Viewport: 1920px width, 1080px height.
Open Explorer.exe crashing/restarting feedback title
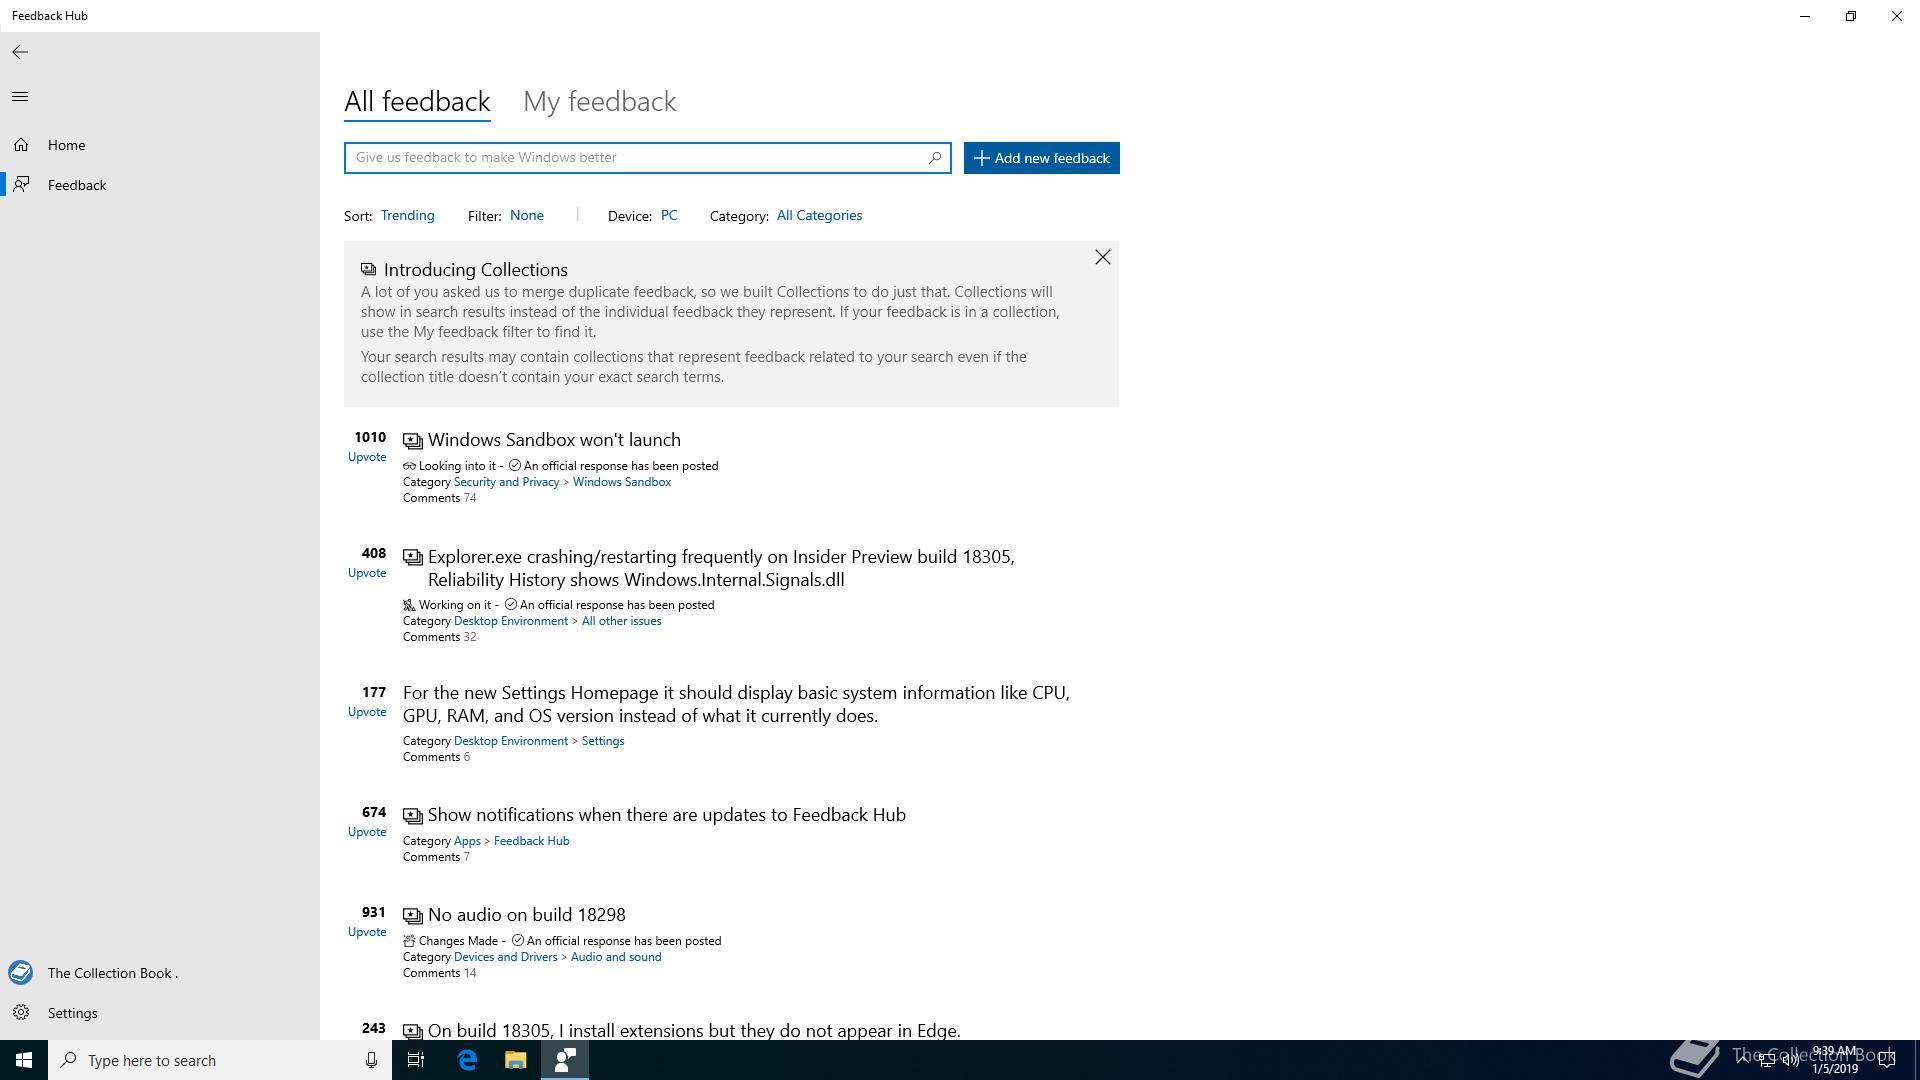721,568
